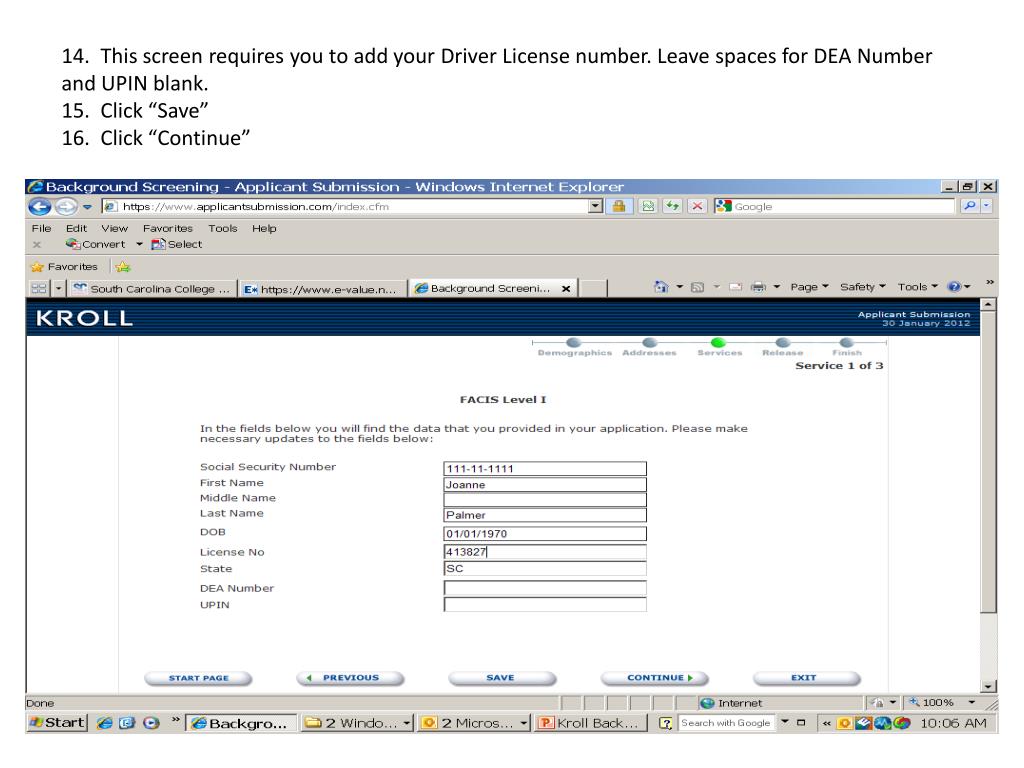Click the address bar URL field
1024x768 pixels.
345,207
